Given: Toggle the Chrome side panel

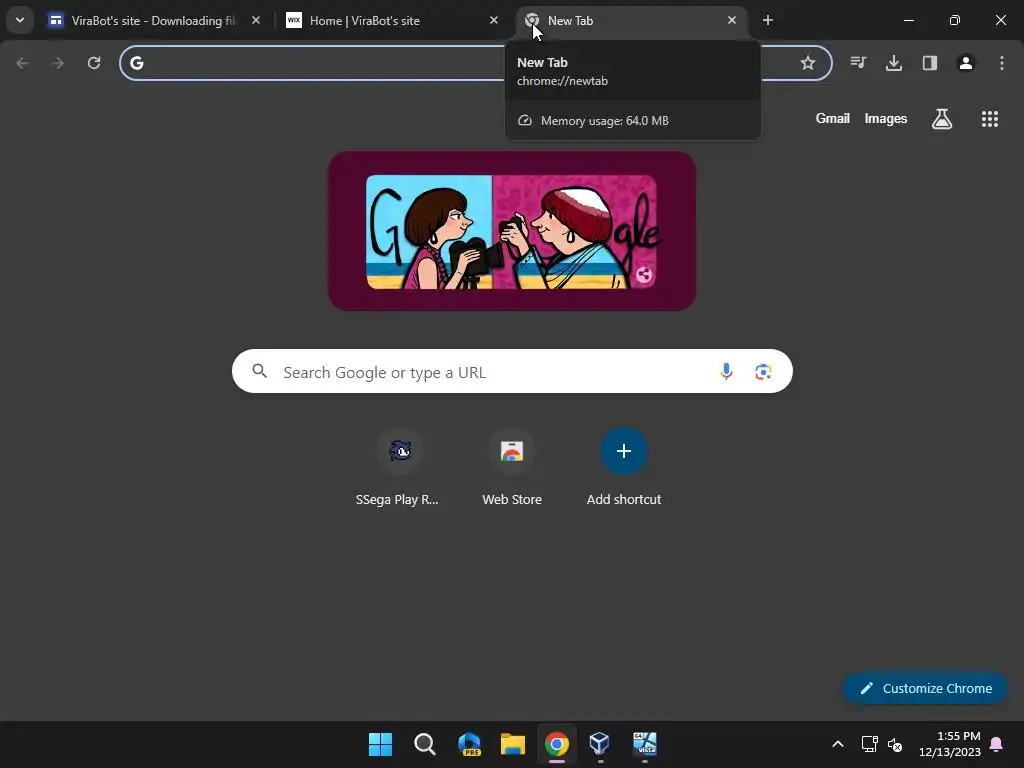Looking at the screenshot, I should [930, 63].
